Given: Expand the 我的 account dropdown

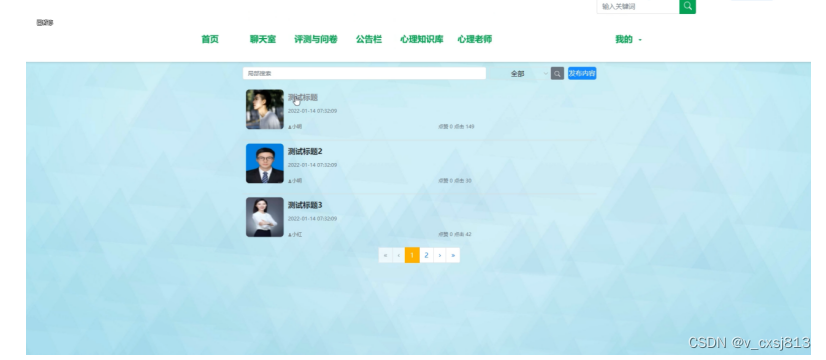Looking at the screenshot, I should [x=628, y=40].
